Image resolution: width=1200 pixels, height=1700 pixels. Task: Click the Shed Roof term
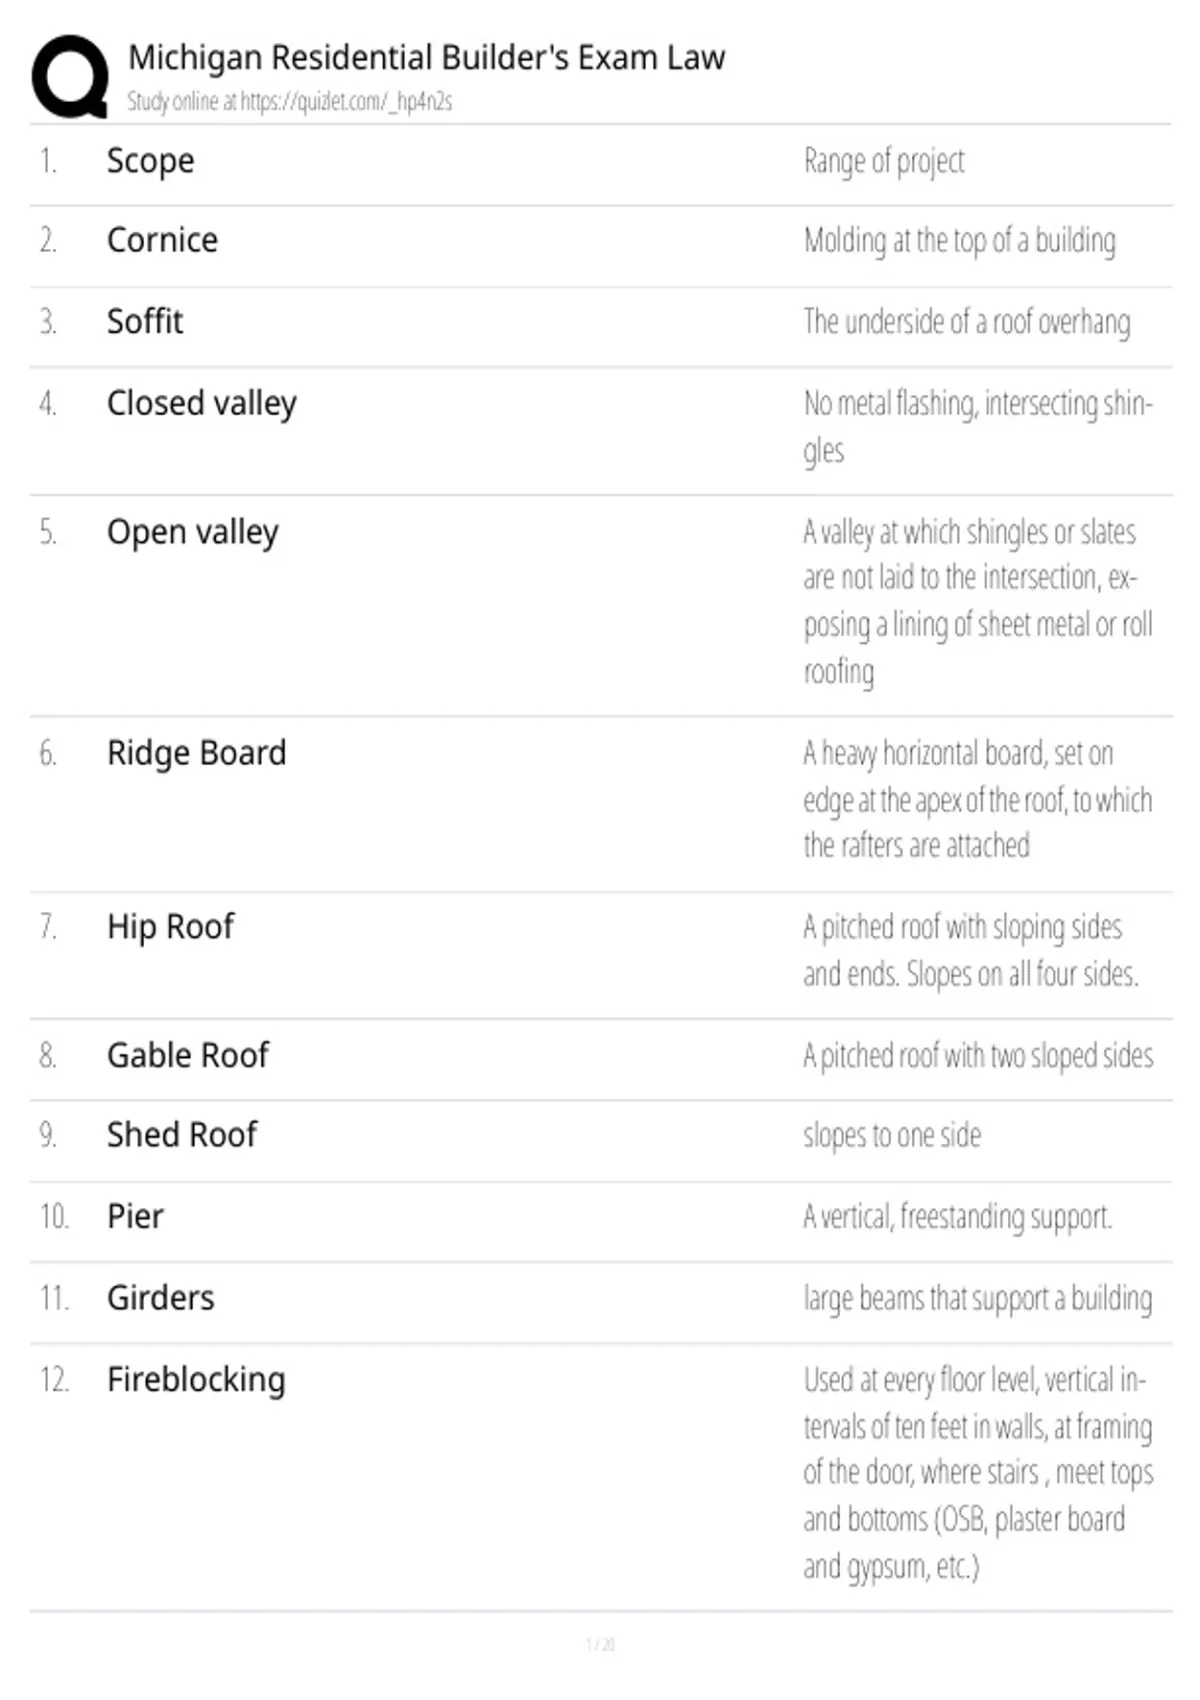[x=182, y=1135]
